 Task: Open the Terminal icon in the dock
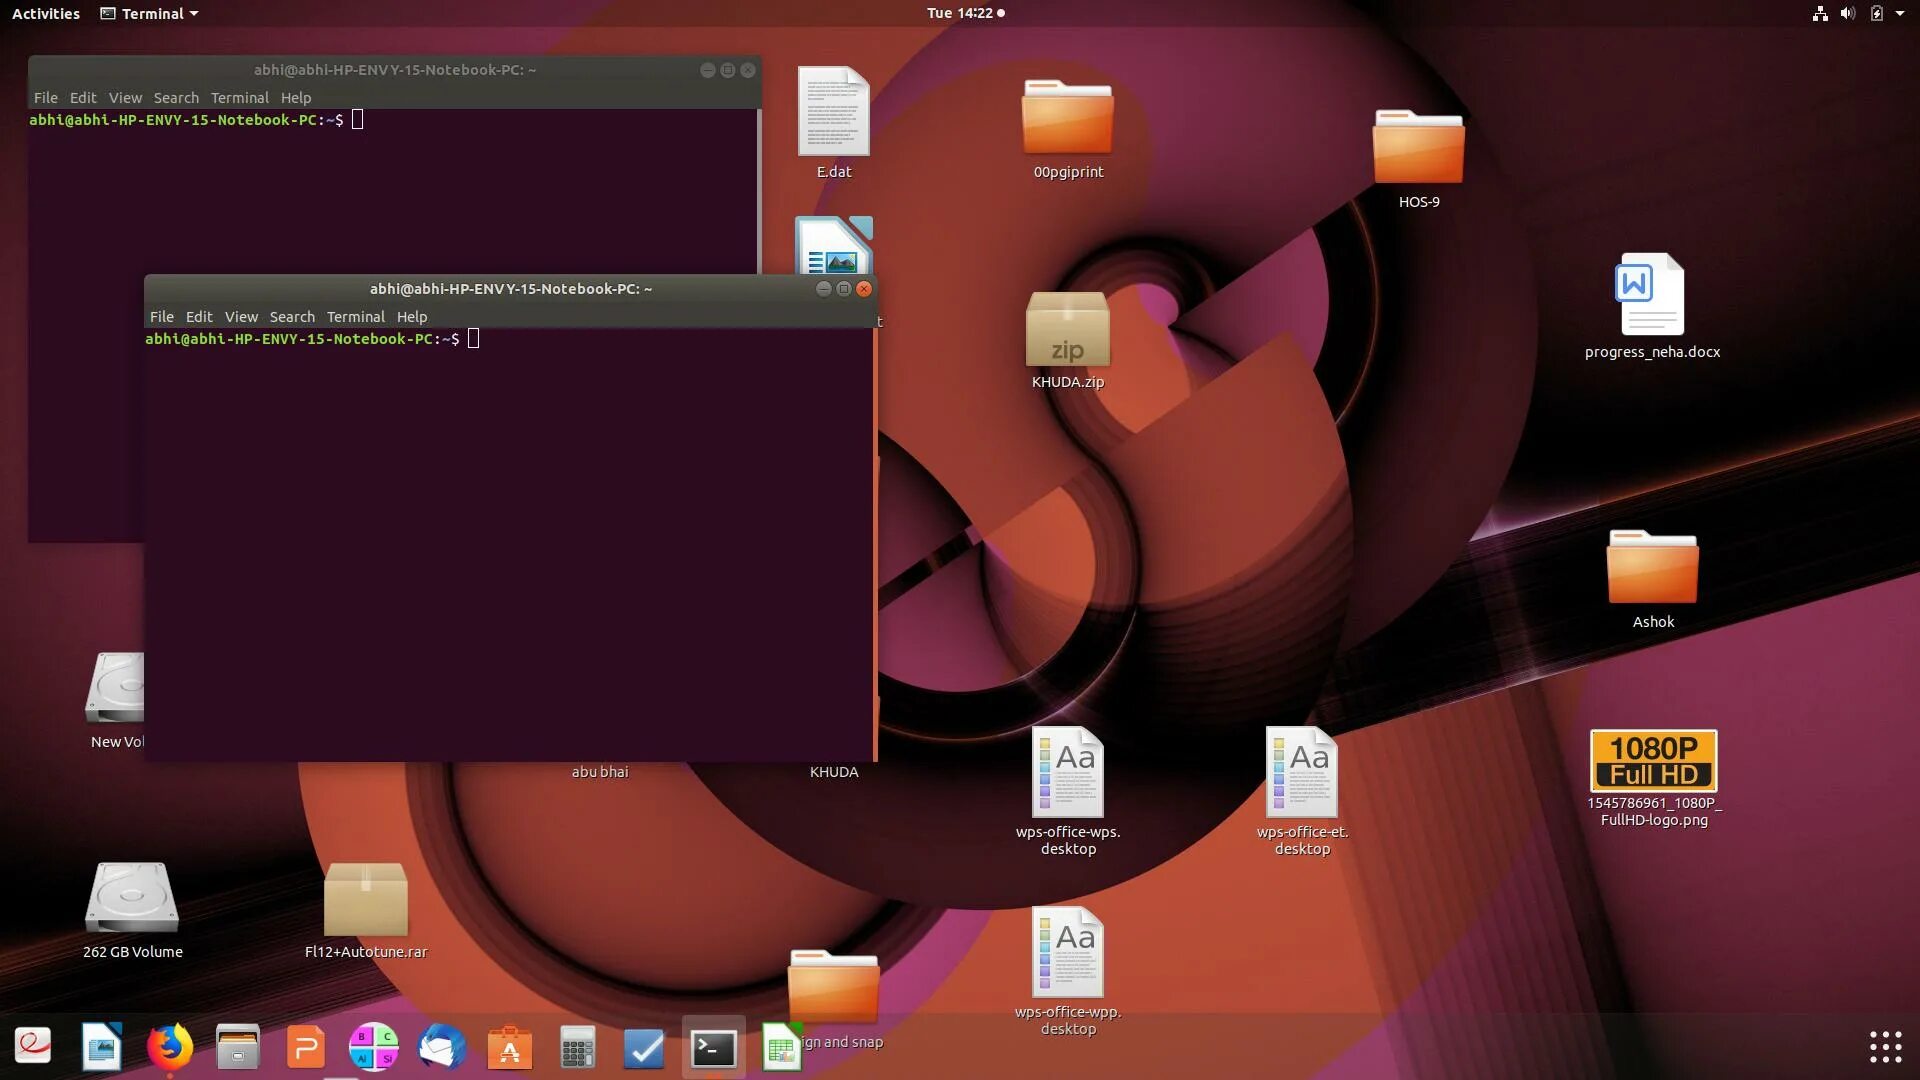click(x=714, y=1048)
